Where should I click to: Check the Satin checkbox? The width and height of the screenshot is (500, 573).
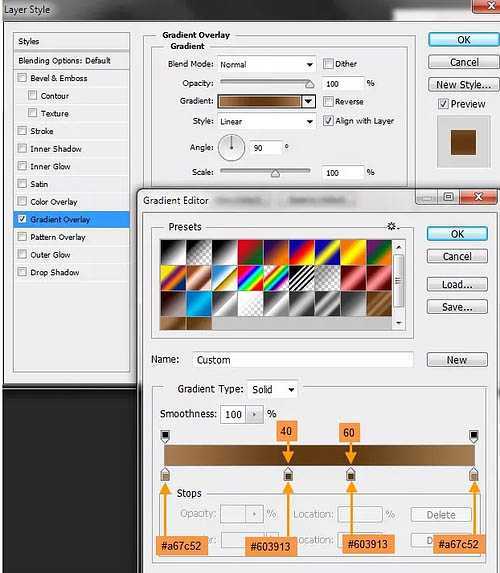click(22, 183)
